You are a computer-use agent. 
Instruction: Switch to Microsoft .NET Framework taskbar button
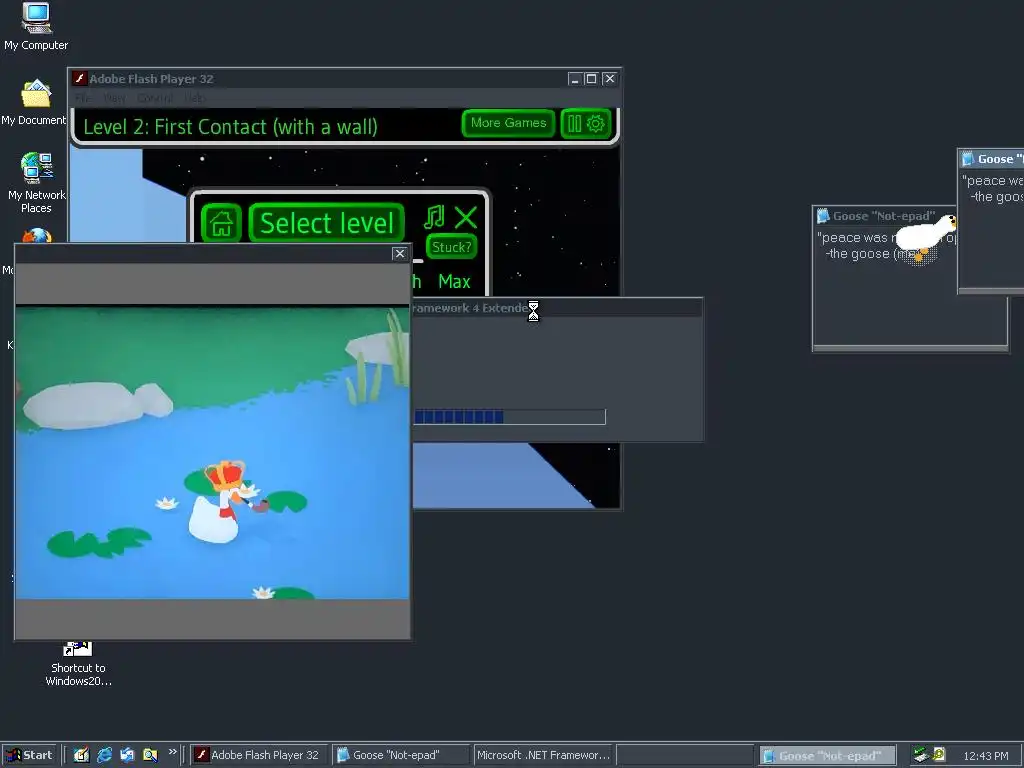[543, 755]
